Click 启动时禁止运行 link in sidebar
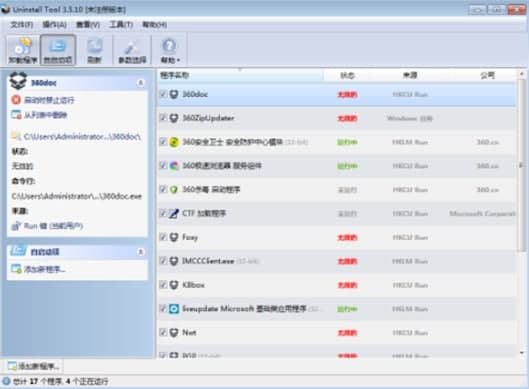The width and height of the screenshot is (529, 389). click(49, 100)
